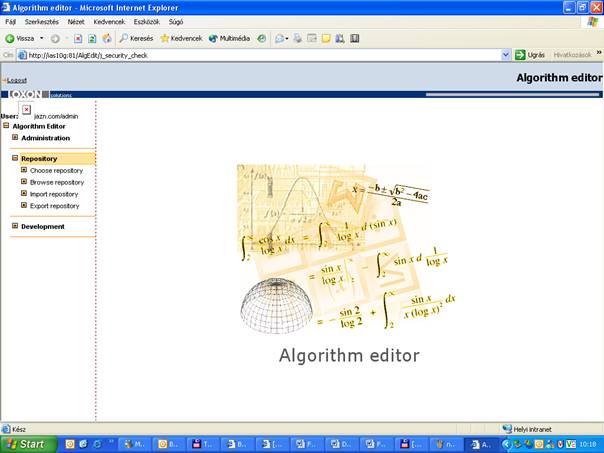Open the Mail toolbar icon
Screen dimensions: 604x453
tap(281, 39)
